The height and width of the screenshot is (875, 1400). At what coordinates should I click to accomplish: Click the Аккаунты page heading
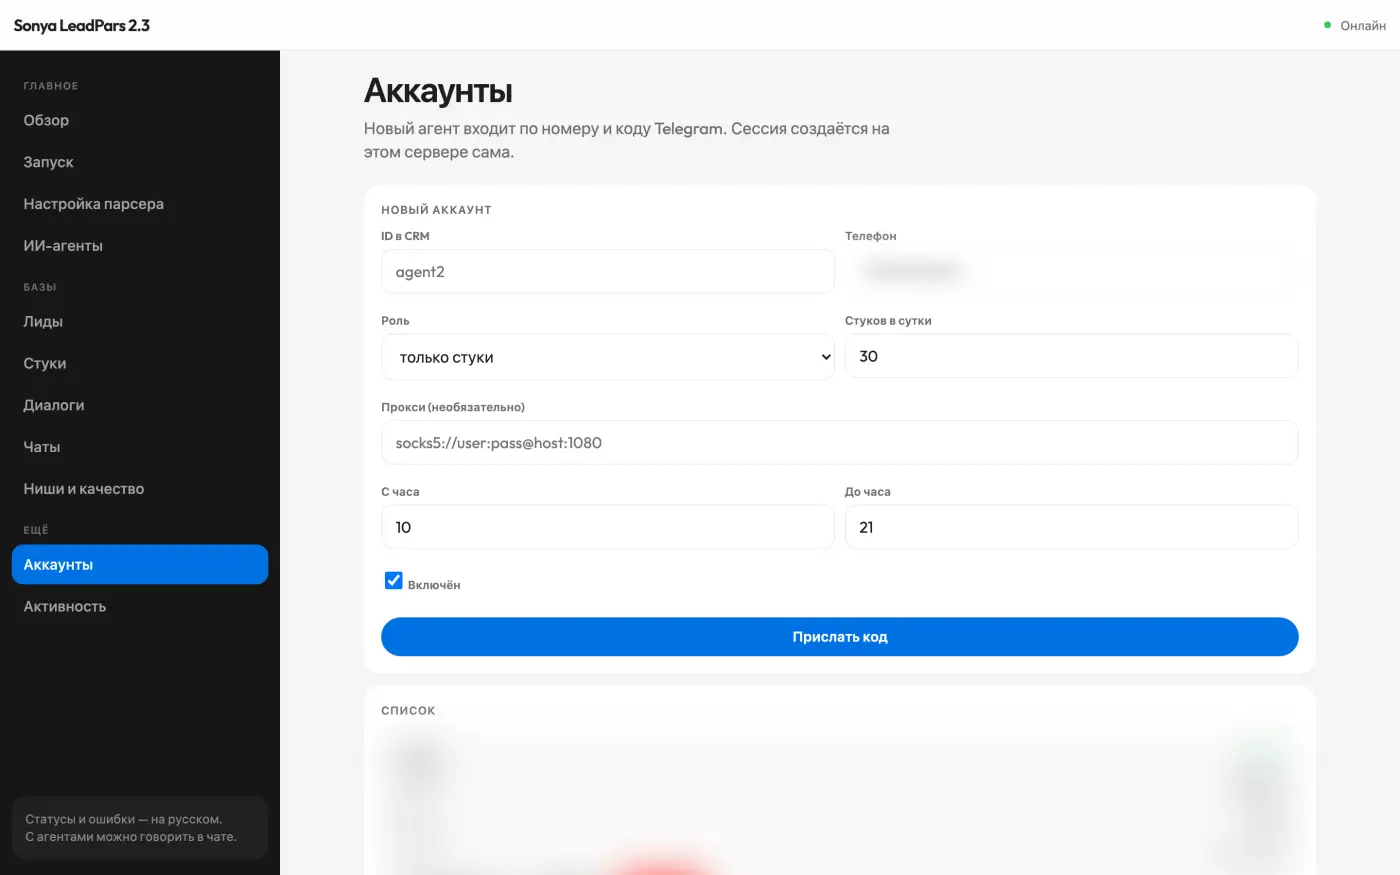[438, 91]
